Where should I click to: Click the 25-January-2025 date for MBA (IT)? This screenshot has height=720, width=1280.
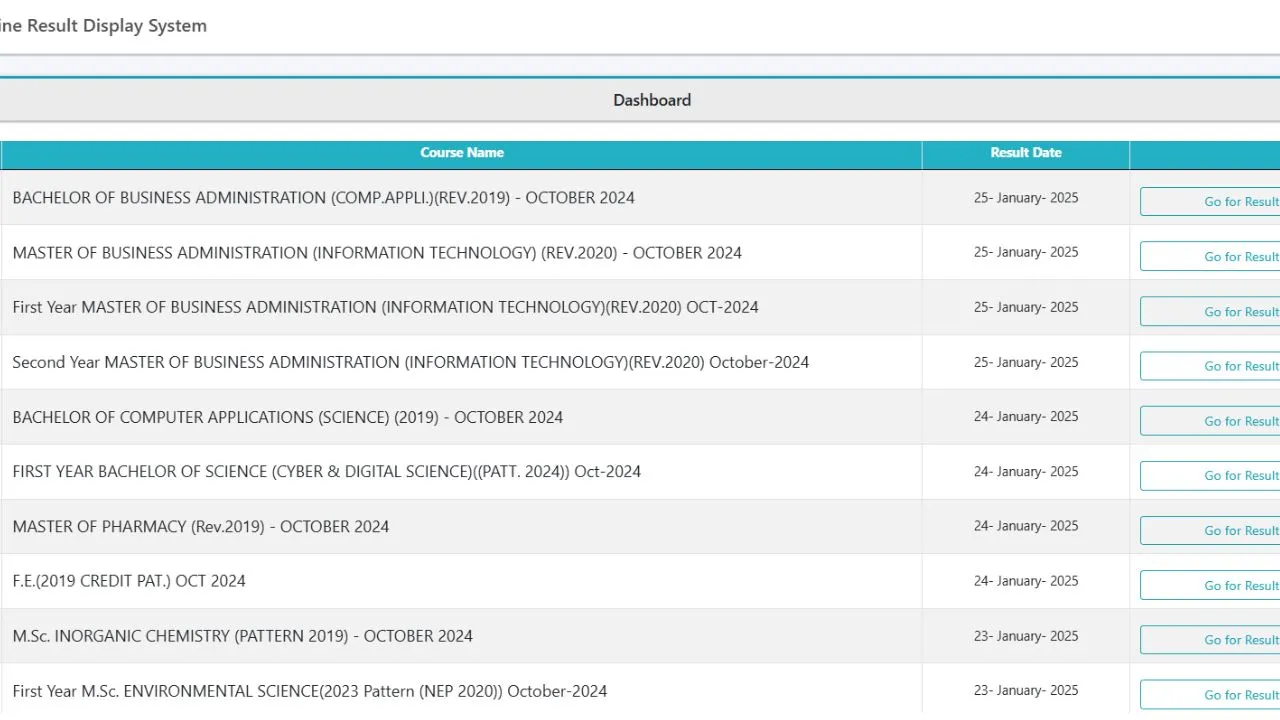pyautogui.click(x=1026, y=252)
